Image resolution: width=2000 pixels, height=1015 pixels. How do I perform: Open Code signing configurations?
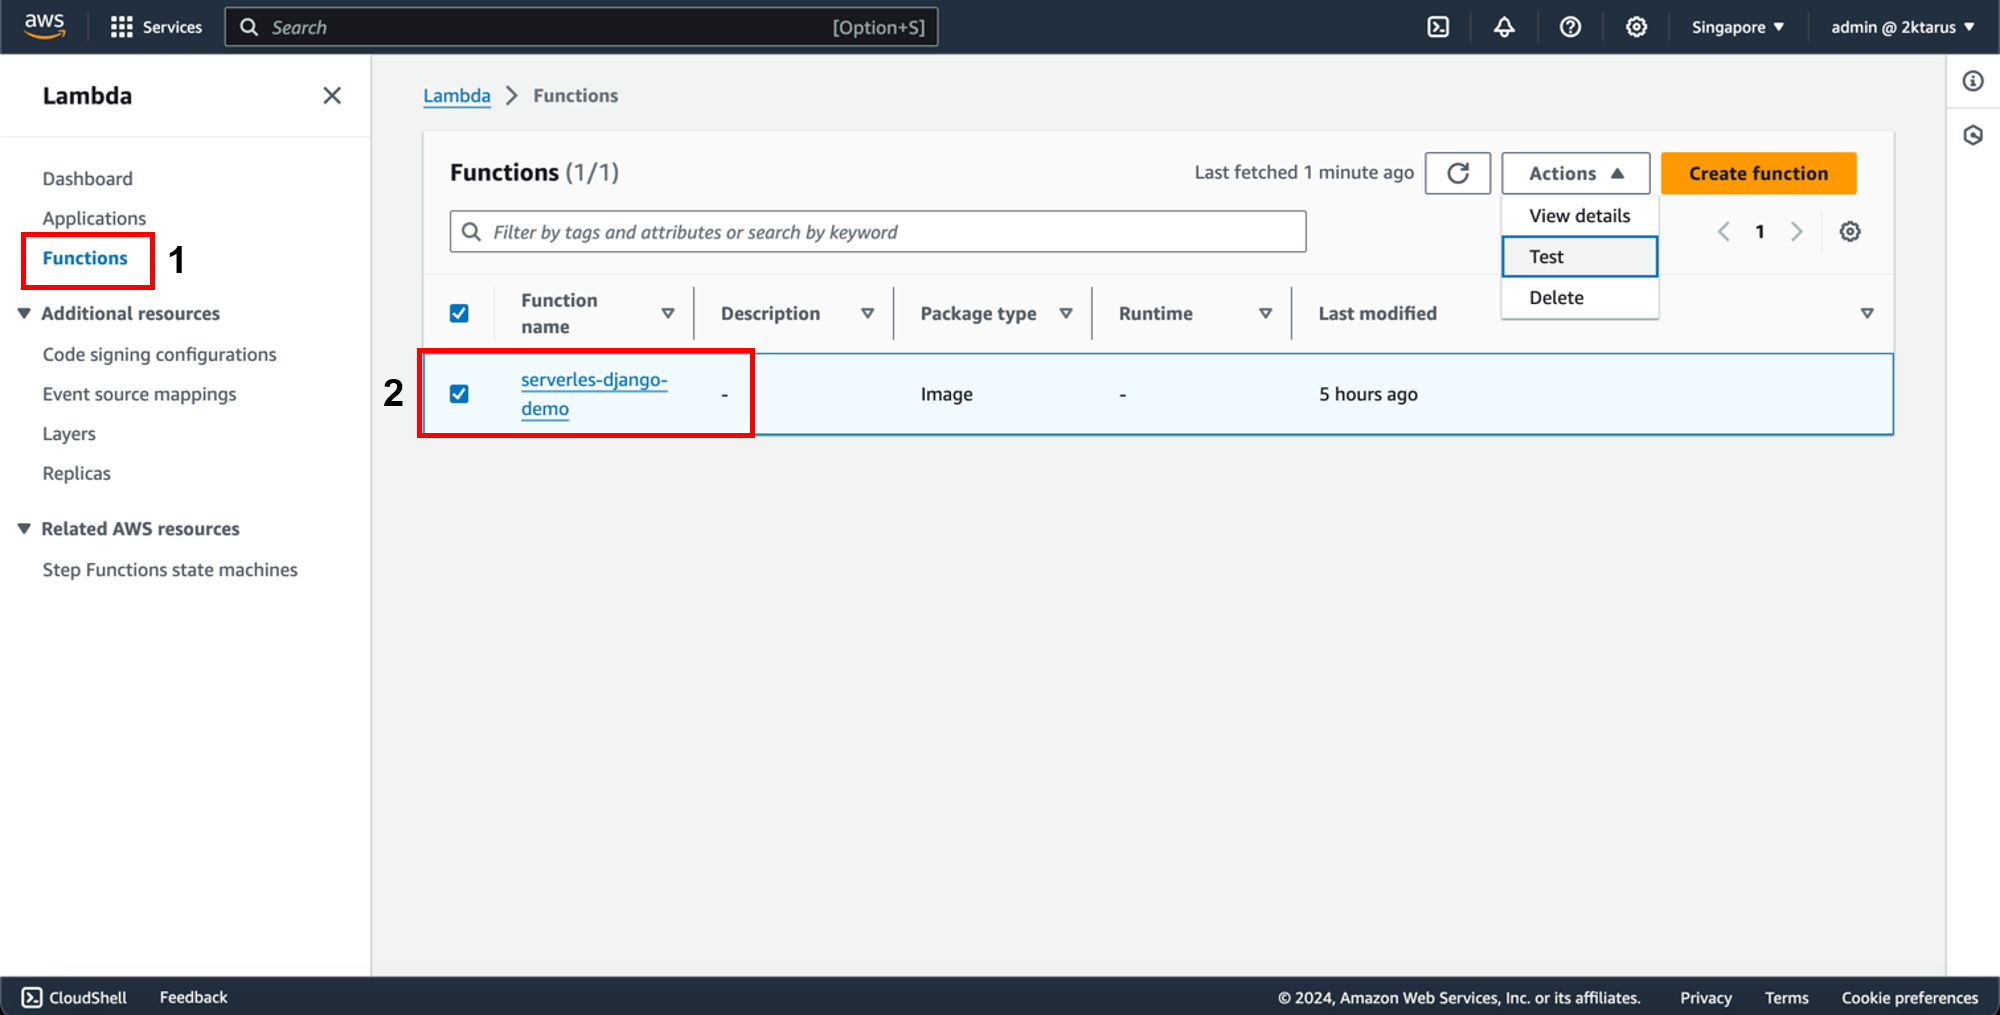[x=159, y=354]
